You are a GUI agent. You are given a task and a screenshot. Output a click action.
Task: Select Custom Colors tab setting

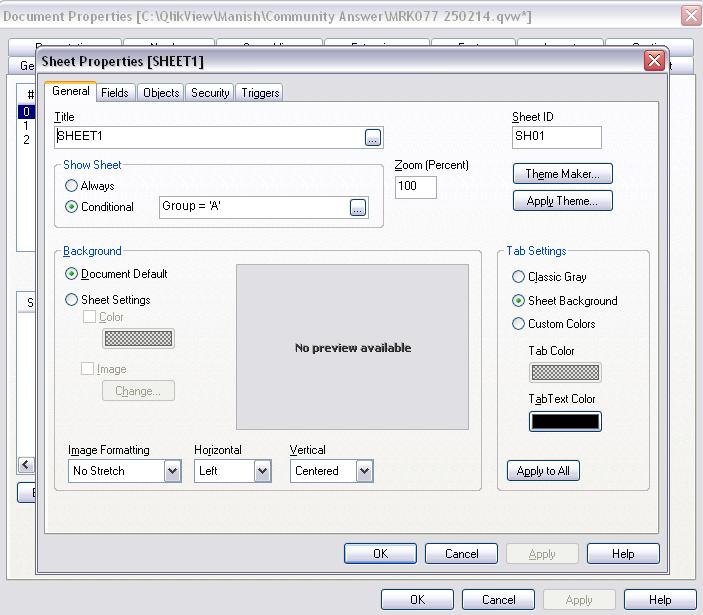point(554,324)
